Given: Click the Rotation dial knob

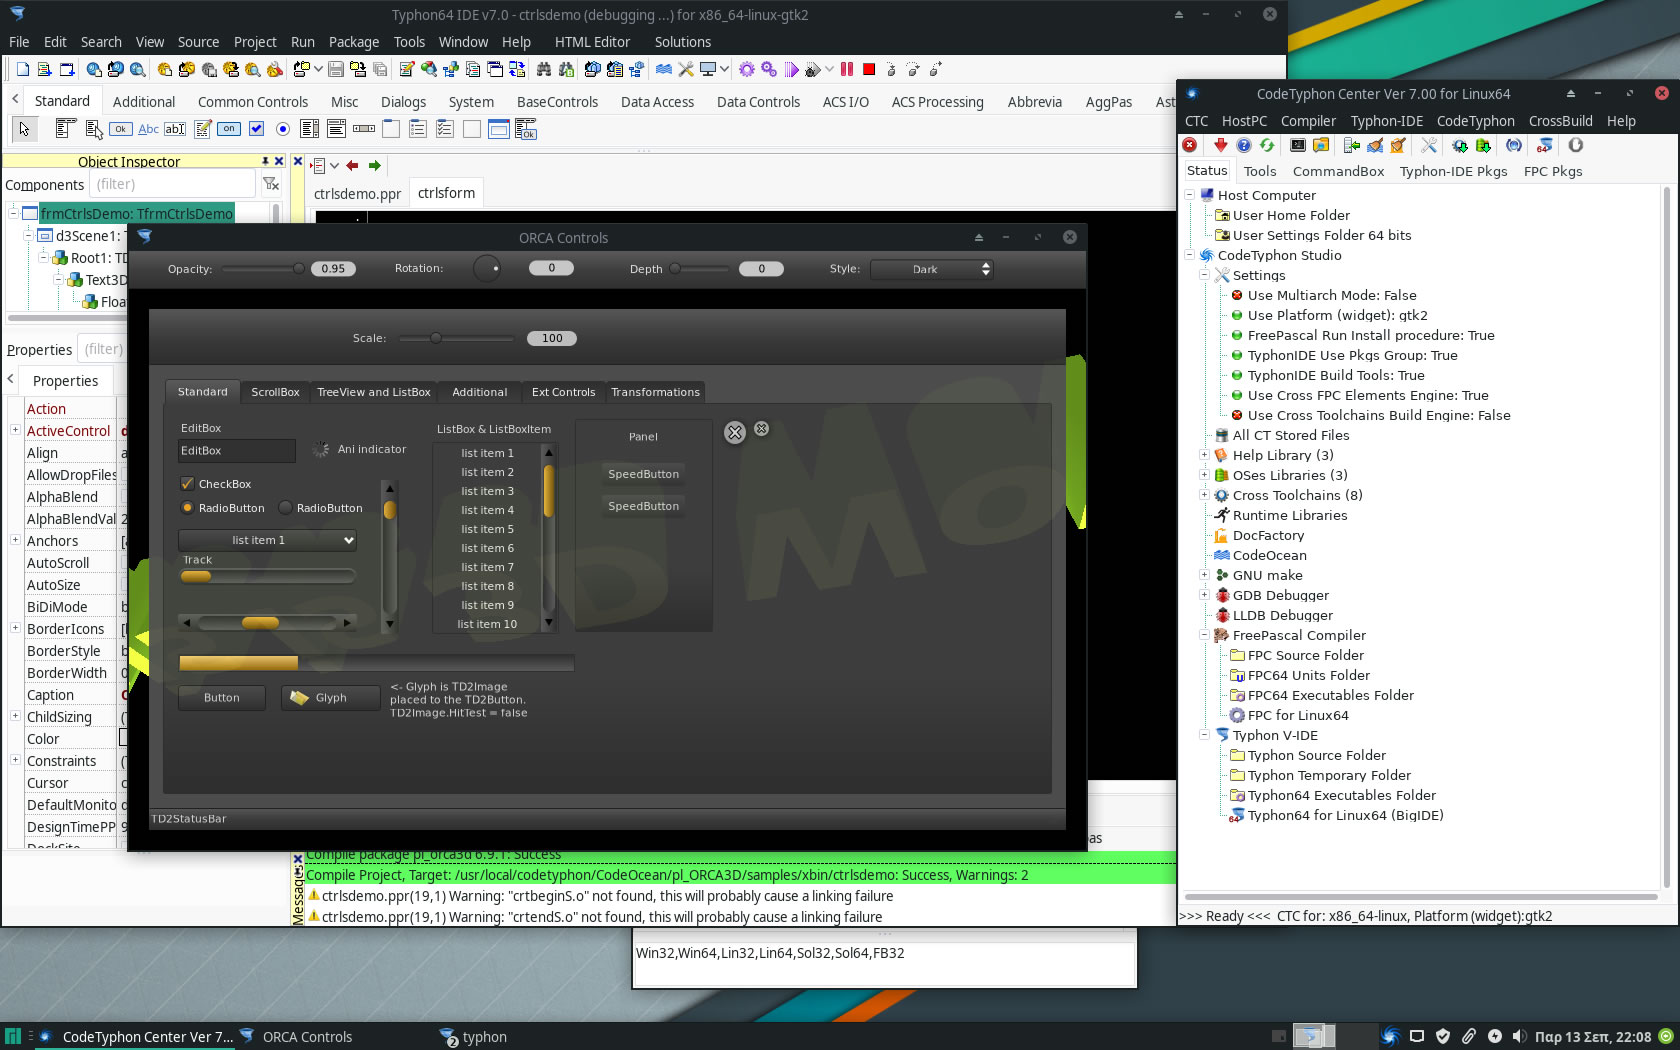Looking at the screenshot, I should [486, 268].
